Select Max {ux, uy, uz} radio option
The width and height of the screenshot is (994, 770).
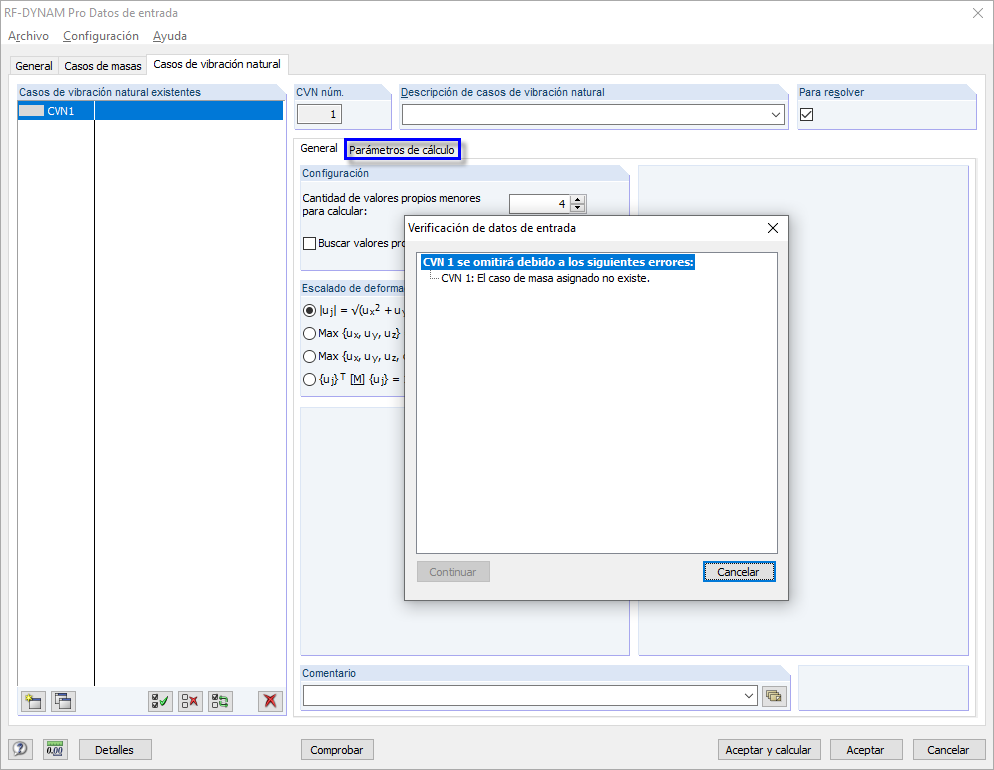[x=309, y=333]
